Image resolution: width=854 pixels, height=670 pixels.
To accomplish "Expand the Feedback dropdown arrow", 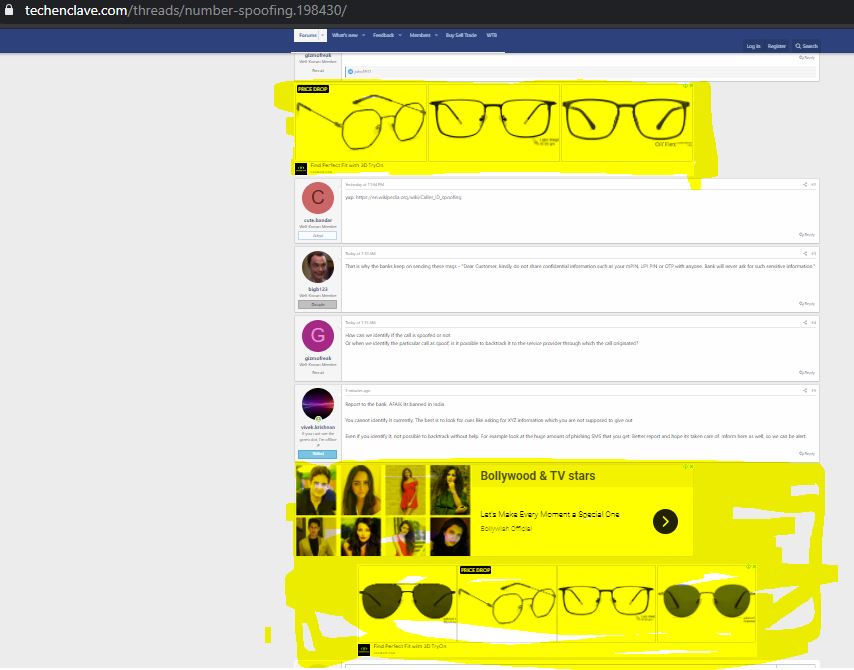I will [400, 35].
